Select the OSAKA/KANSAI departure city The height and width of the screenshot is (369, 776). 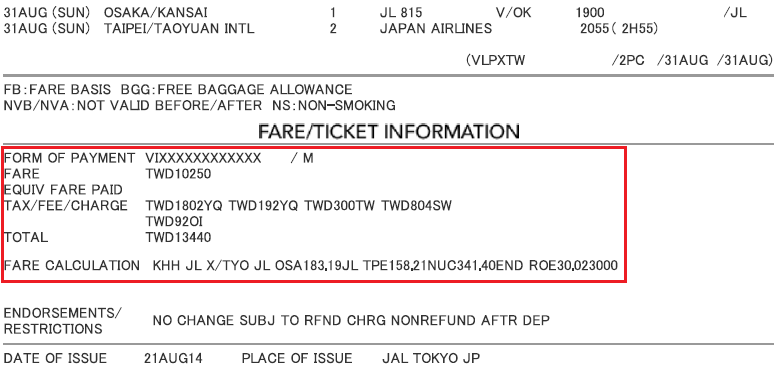click(155, 12)
